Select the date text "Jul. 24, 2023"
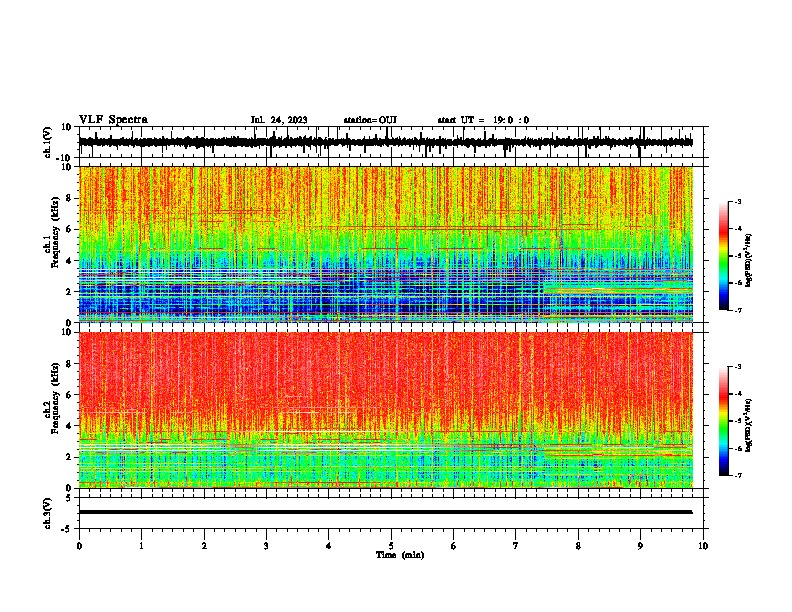The image size is (792, 612). click(279, 120)
